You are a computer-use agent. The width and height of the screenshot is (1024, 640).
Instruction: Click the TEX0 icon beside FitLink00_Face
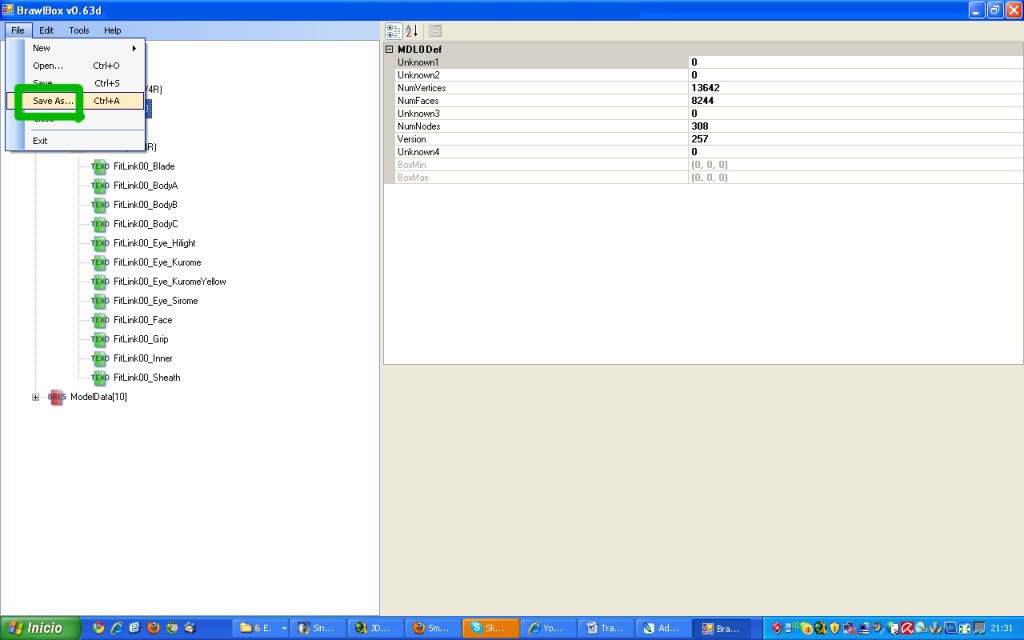[x=99, y=320]
